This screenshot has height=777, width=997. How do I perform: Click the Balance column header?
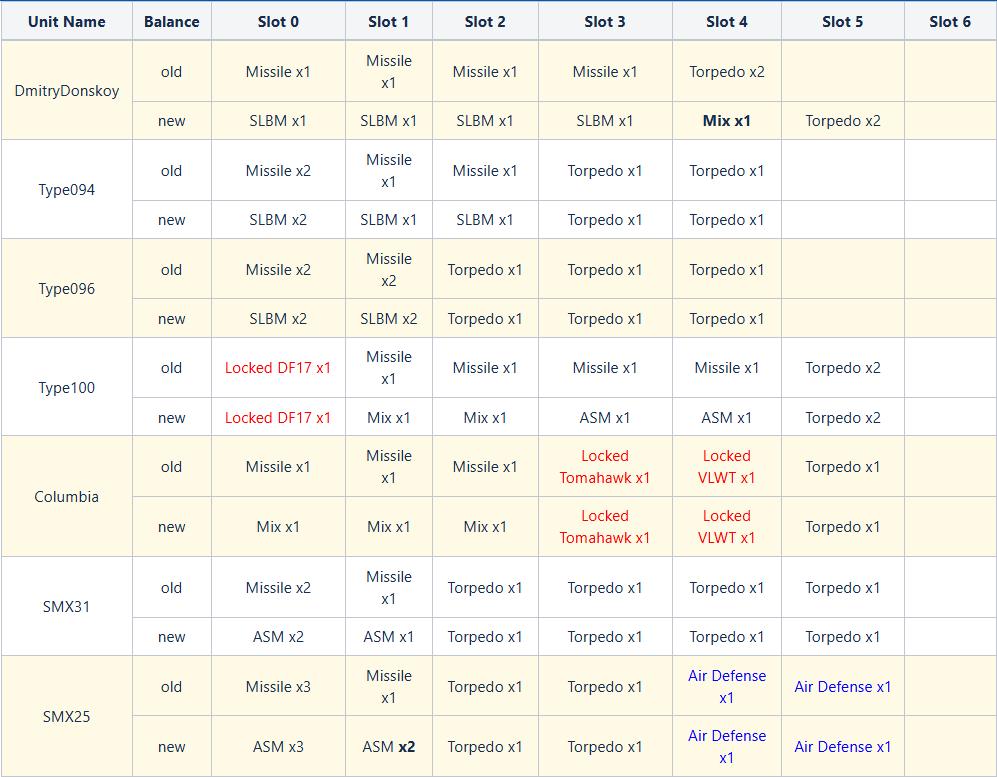172,22
